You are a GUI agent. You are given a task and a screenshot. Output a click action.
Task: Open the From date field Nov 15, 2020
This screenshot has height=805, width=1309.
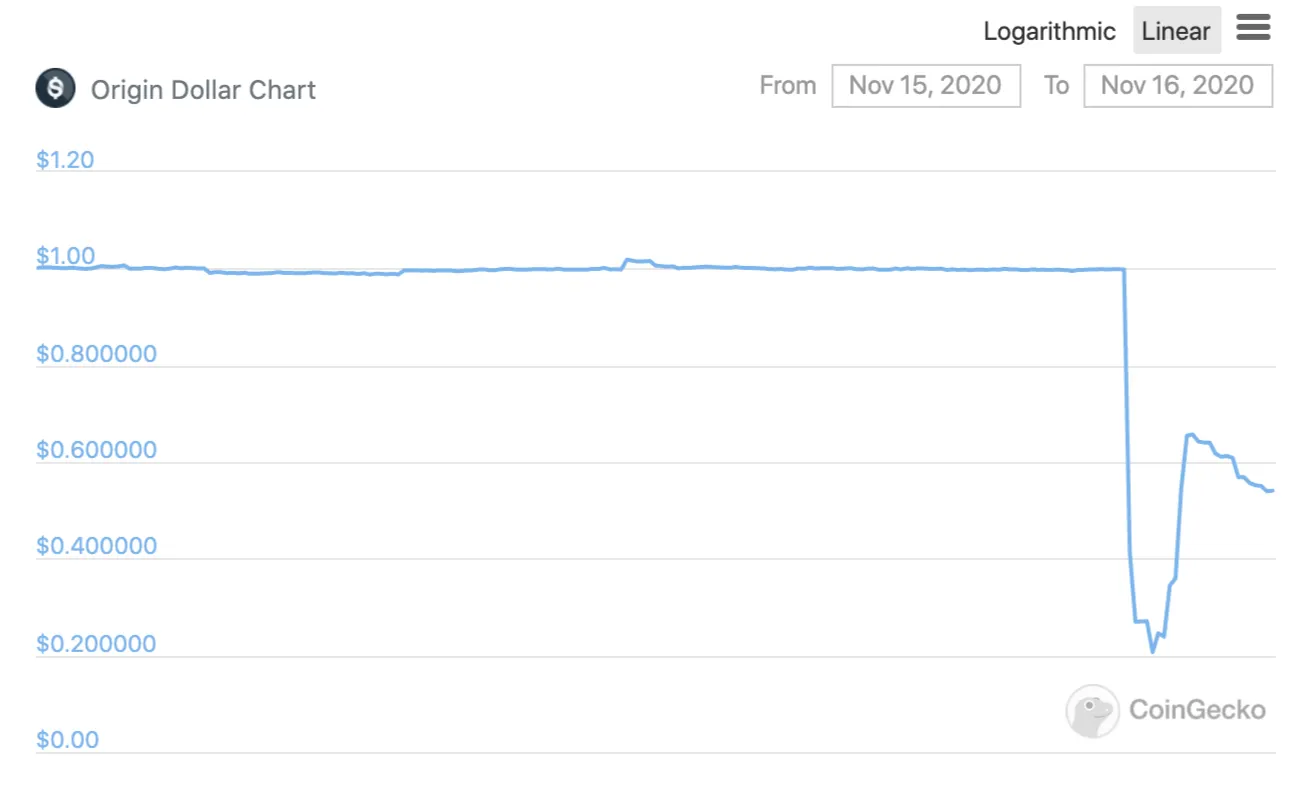click(x=925, y=86)
